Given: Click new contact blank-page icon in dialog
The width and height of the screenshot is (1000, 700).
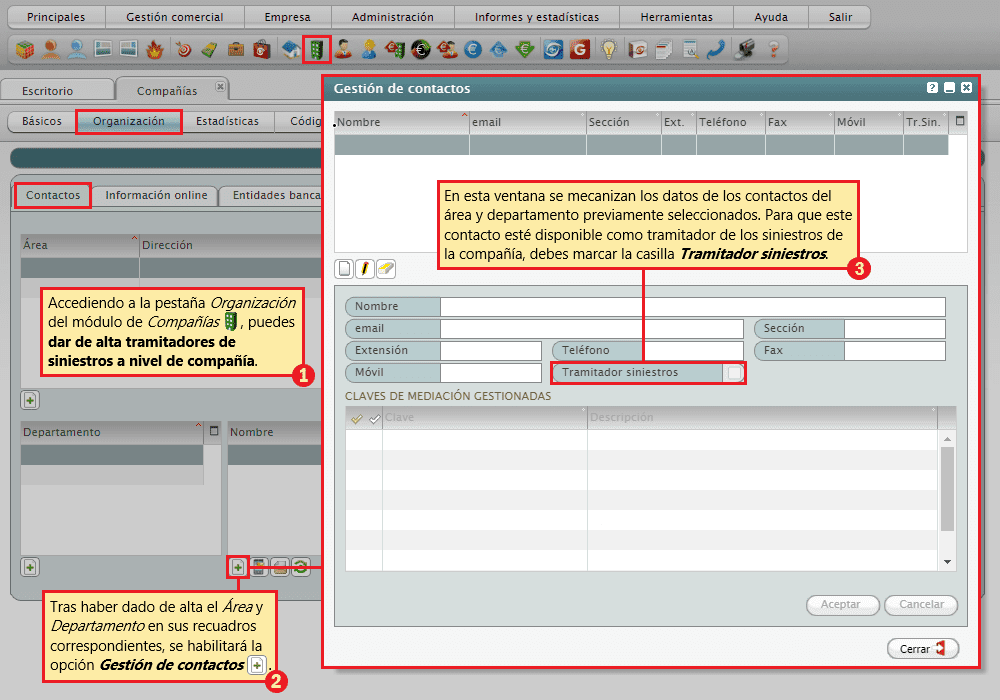Looking at the screenshot, I should coord(344,269).
